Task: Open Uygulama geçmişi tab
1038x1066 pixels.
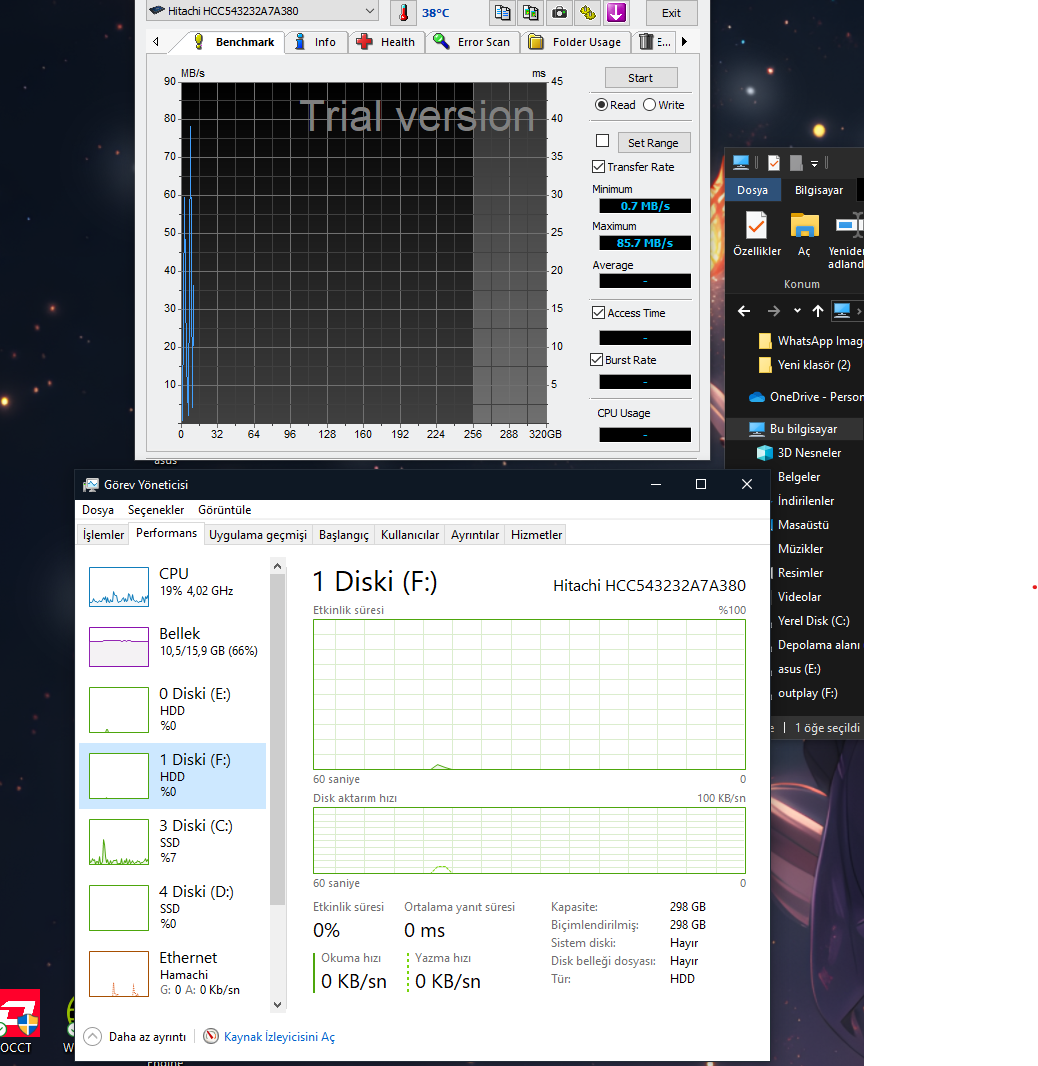Action: (258, 535)
